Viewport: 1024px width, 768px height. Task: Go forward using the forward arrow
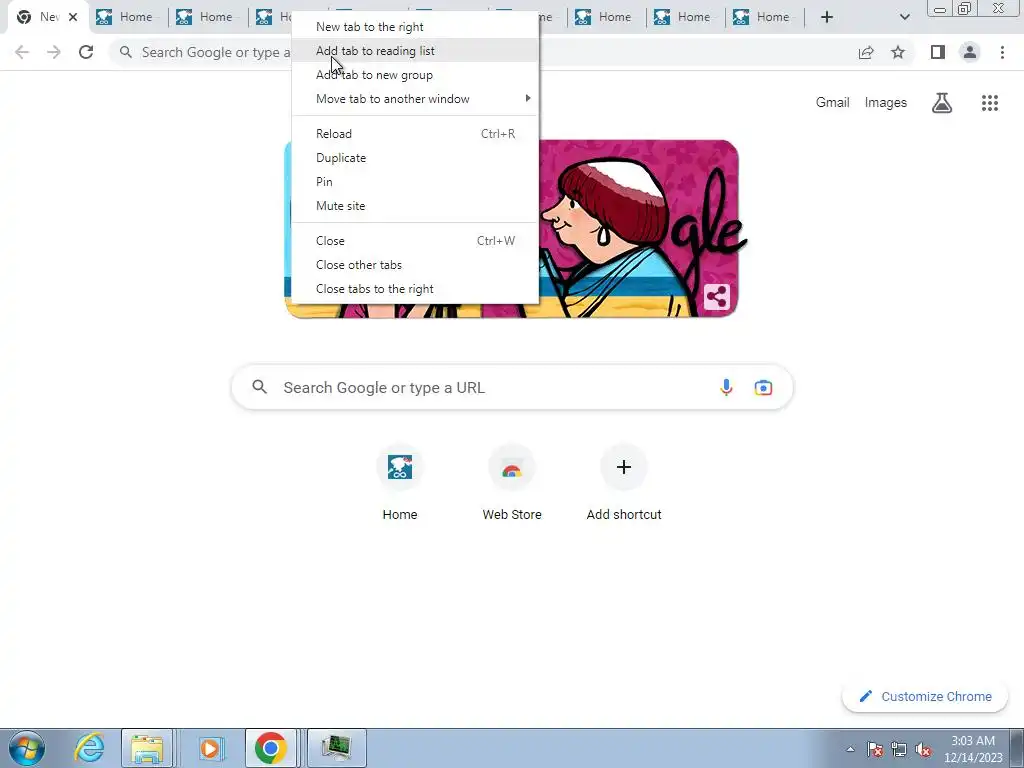tap(54, 52)
